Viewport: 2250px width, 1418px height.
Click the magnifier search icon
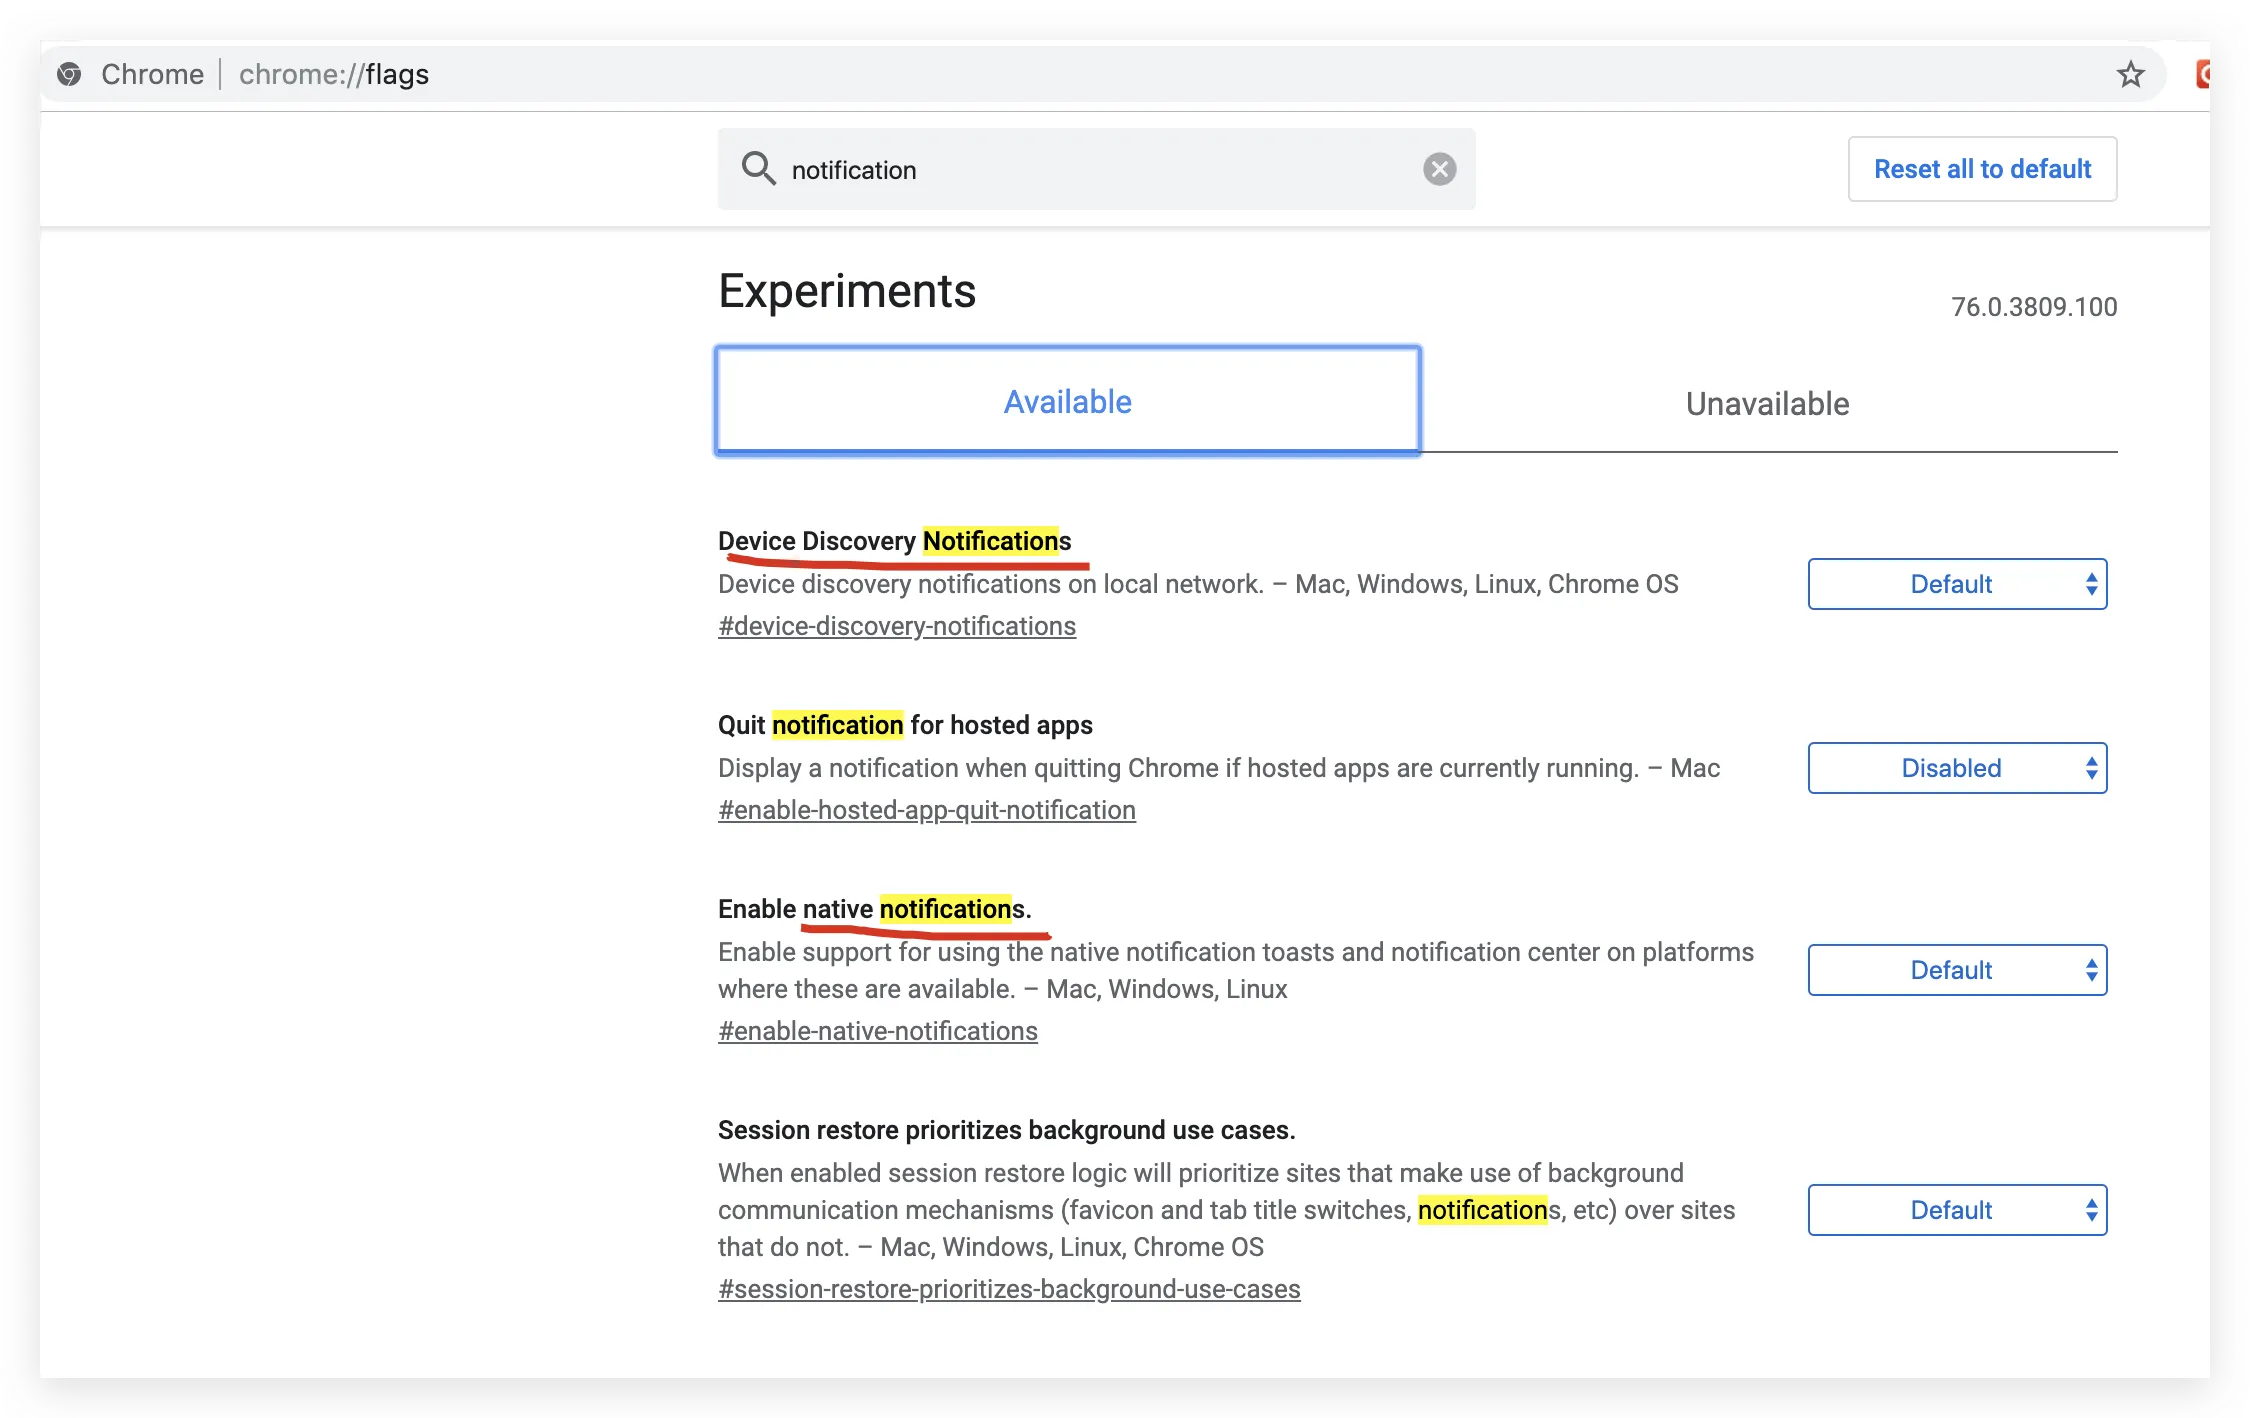point(758,169)
